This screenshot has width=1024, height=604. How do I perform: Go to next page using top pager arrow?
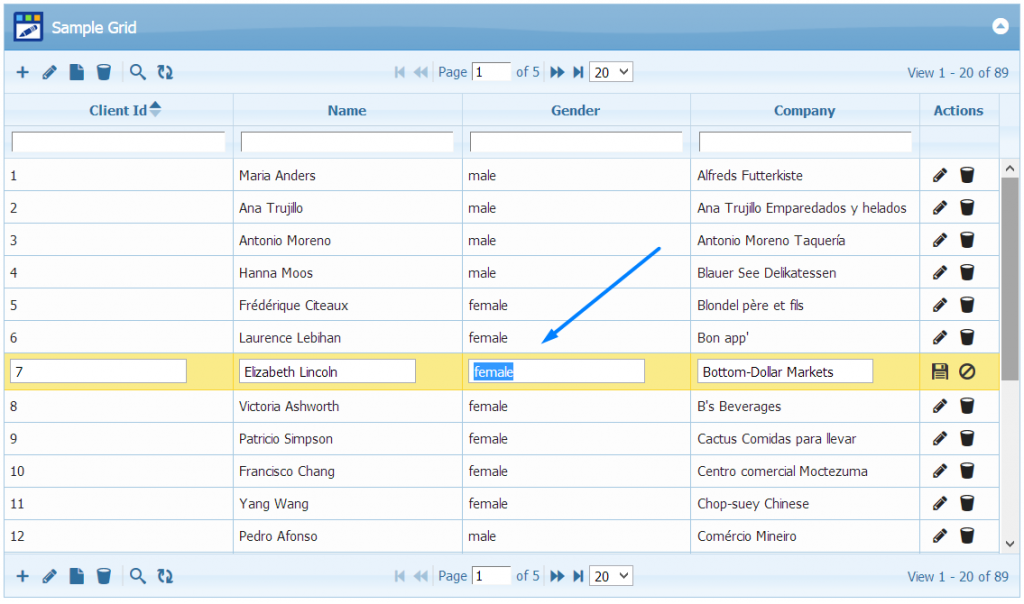pos(557,72)
